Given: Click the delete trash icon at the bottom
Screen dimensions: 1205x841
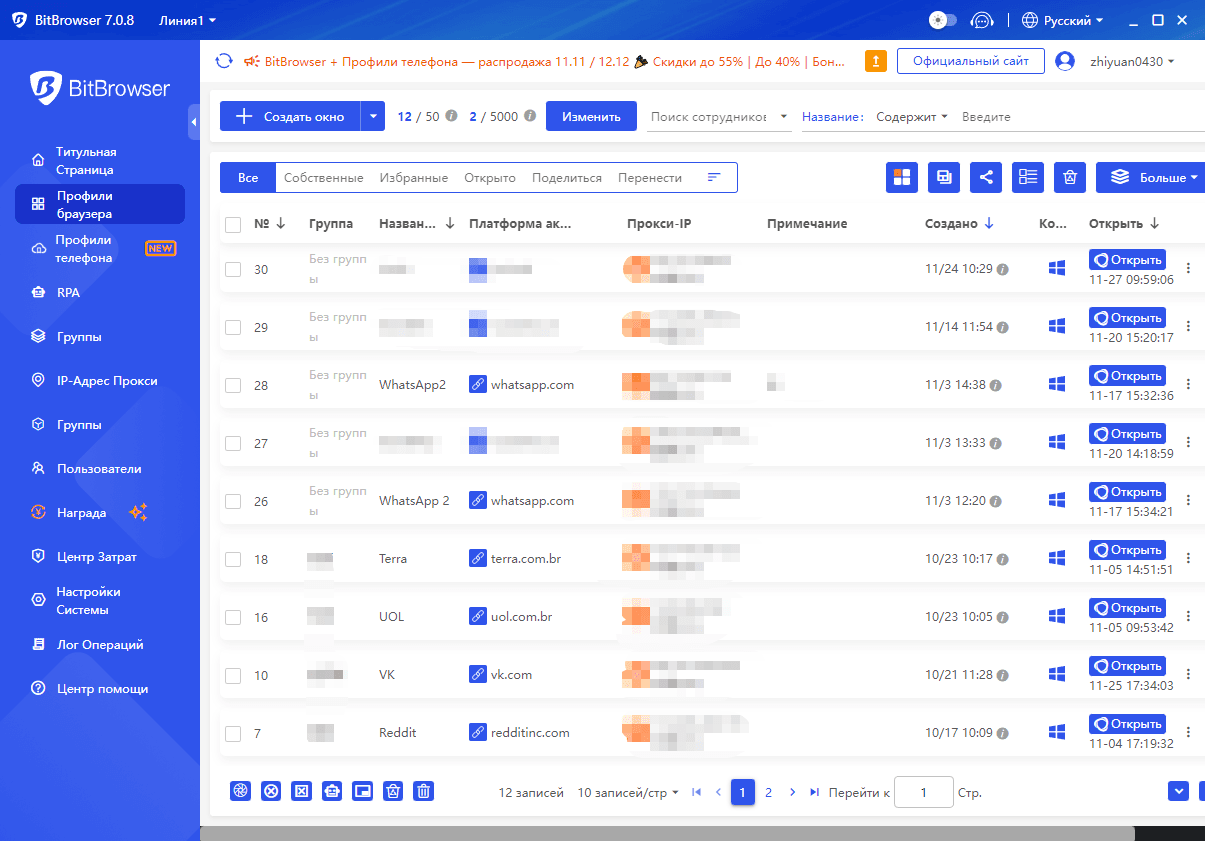Looking at the screenshot, I should click(x=423, y=791).
